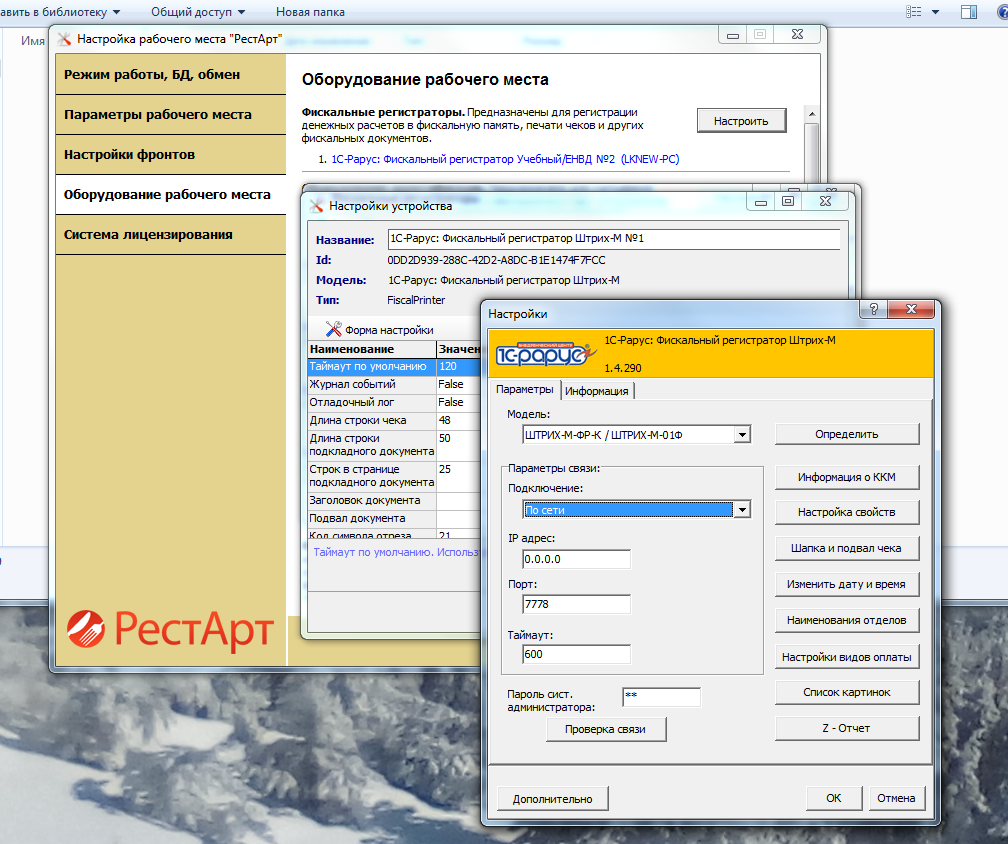Select Подвал документа row

(x=394, y=518)
